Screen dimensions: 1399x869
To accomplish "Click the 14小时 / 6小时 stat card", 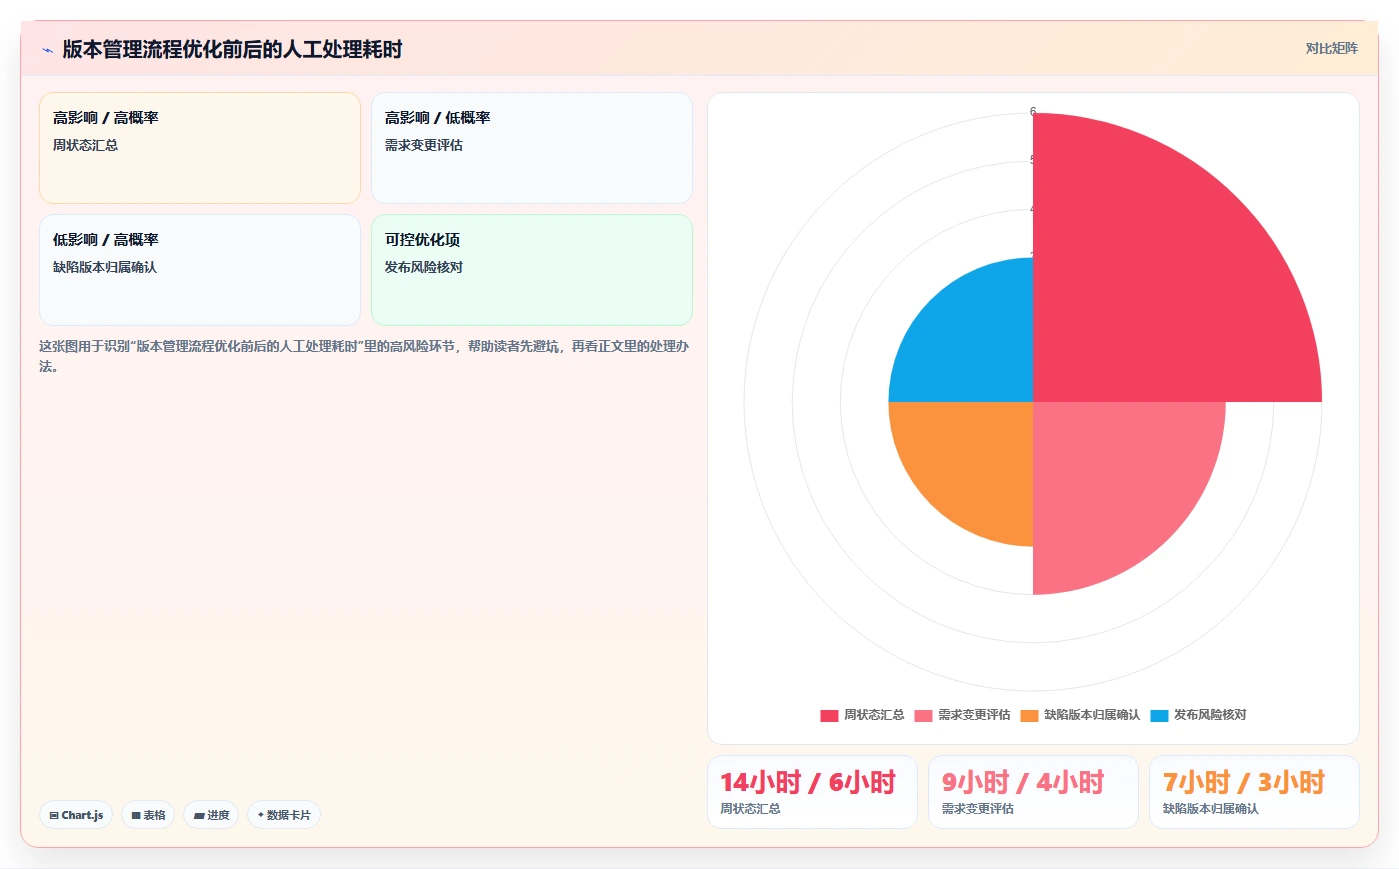I will [812, 792].
